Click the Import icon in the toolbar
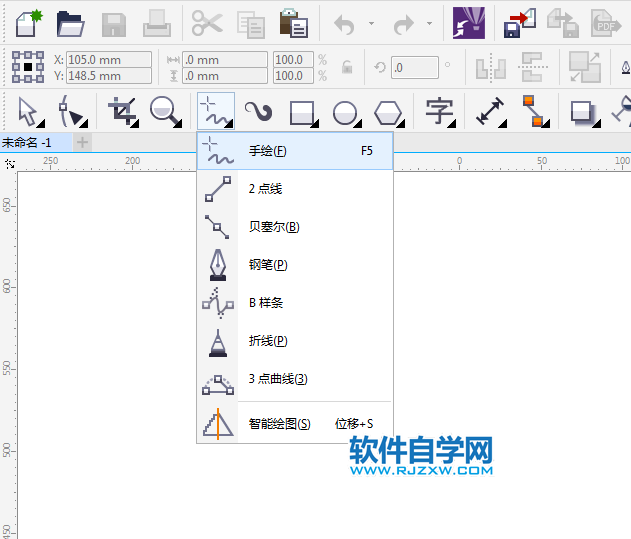 (x=519, y=23)
